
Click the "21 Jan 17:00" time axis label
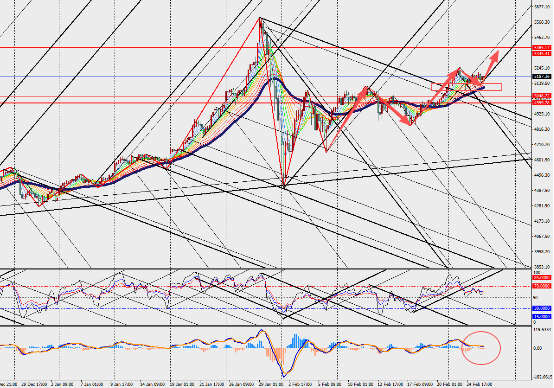(211, 383)
